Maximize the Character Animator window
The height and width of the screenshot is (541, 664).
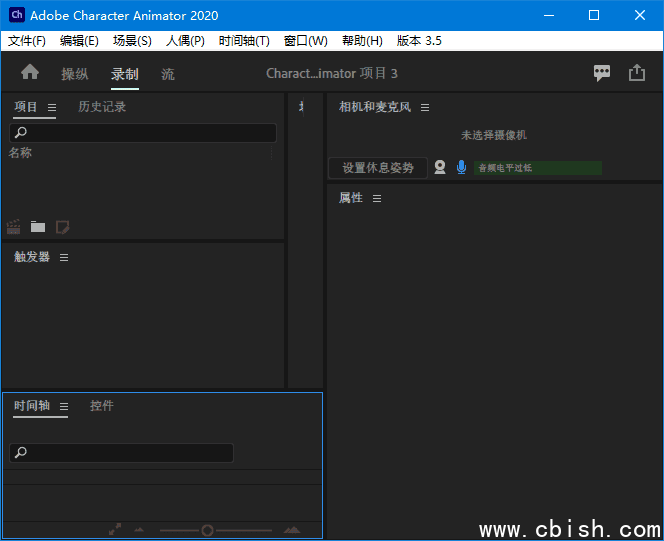pos(594,15)
